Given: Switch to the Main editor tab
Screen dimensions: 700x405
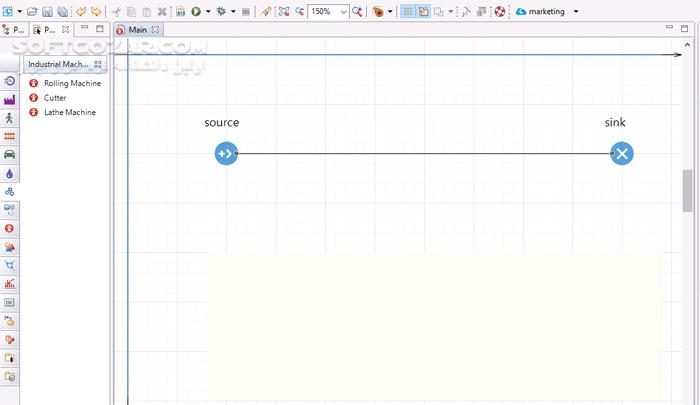Looking at the screenshot, I should pos(137,30).
